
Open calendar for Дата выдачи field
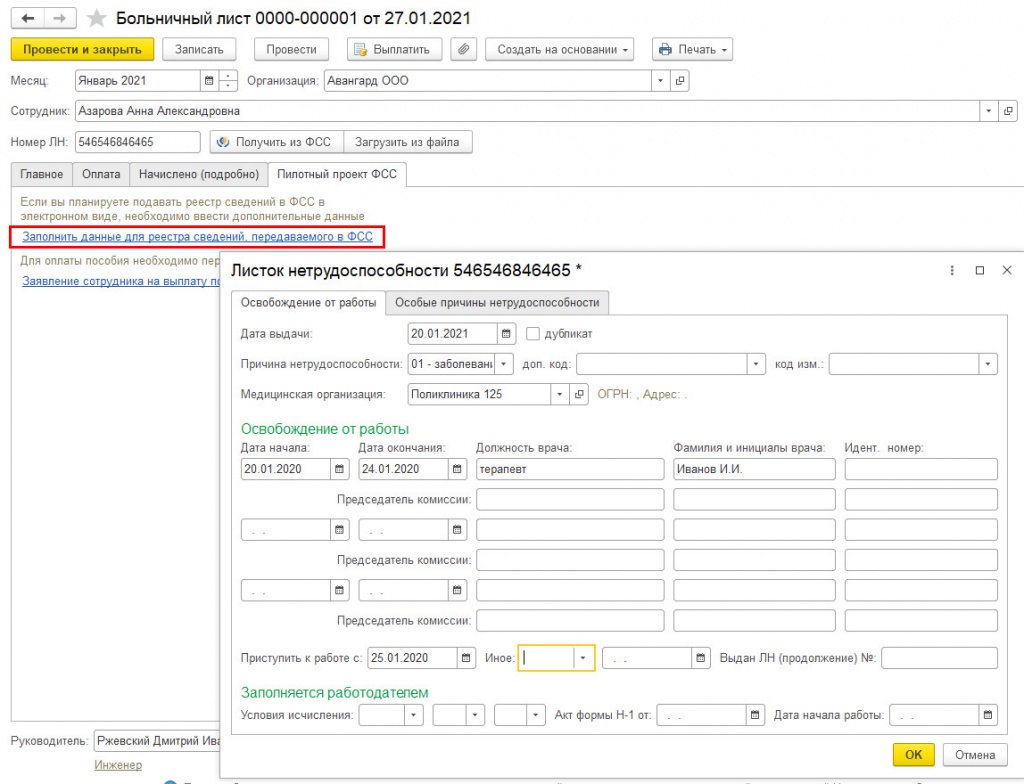click(506, 334)
